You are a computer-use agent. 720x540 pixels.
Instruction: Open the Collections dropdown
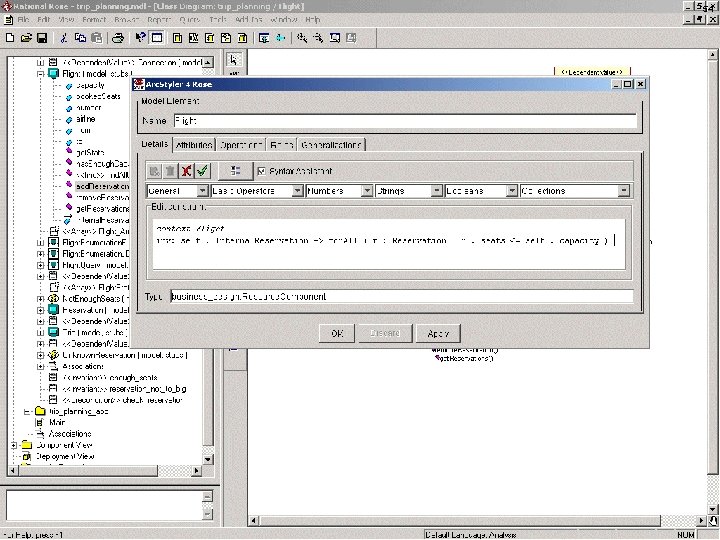[623, 191]
